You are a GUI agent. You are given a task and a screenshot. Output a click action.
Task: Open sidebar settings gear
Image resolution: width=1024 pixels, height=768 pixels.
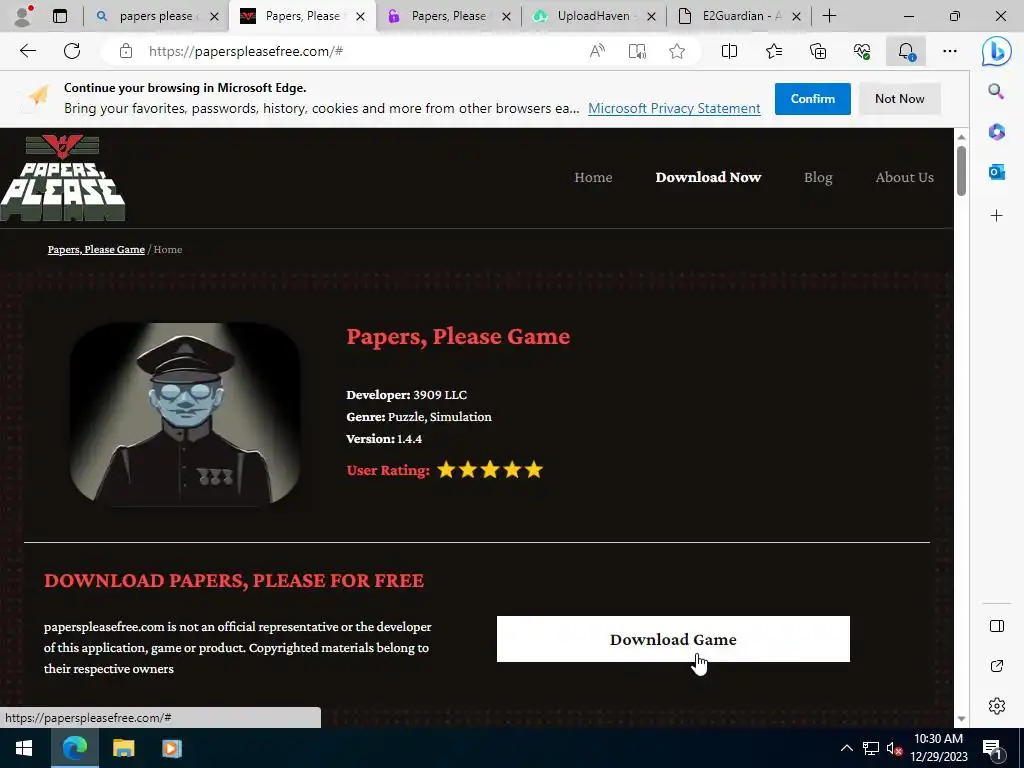click(x=997, y=706)
